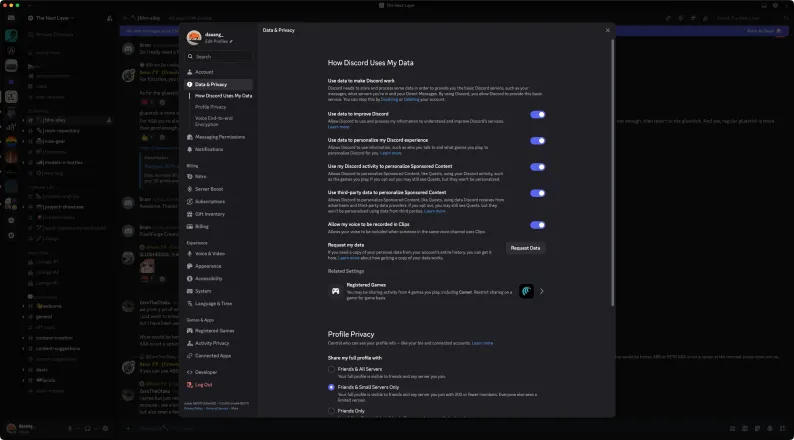Click the pencil icon beside Edit Profiles
Image resolution: width=794 pixels, height=440 pixels.
tap(231, 42)
